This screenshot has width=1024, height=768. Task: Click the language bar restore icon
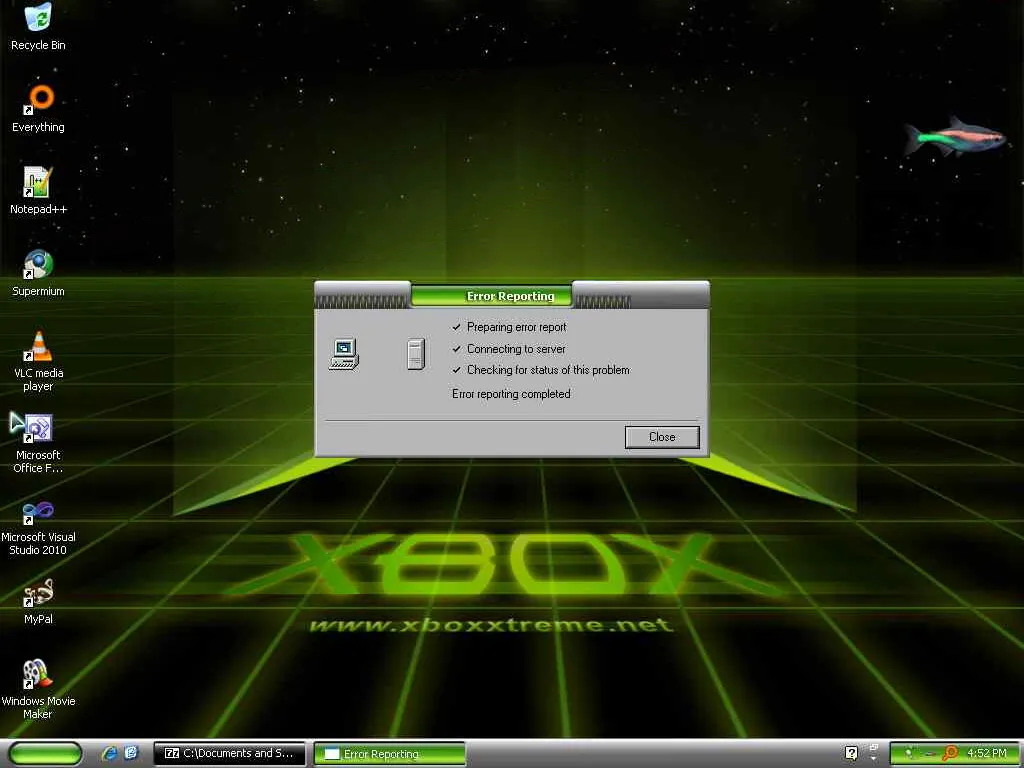click(874, 746)
